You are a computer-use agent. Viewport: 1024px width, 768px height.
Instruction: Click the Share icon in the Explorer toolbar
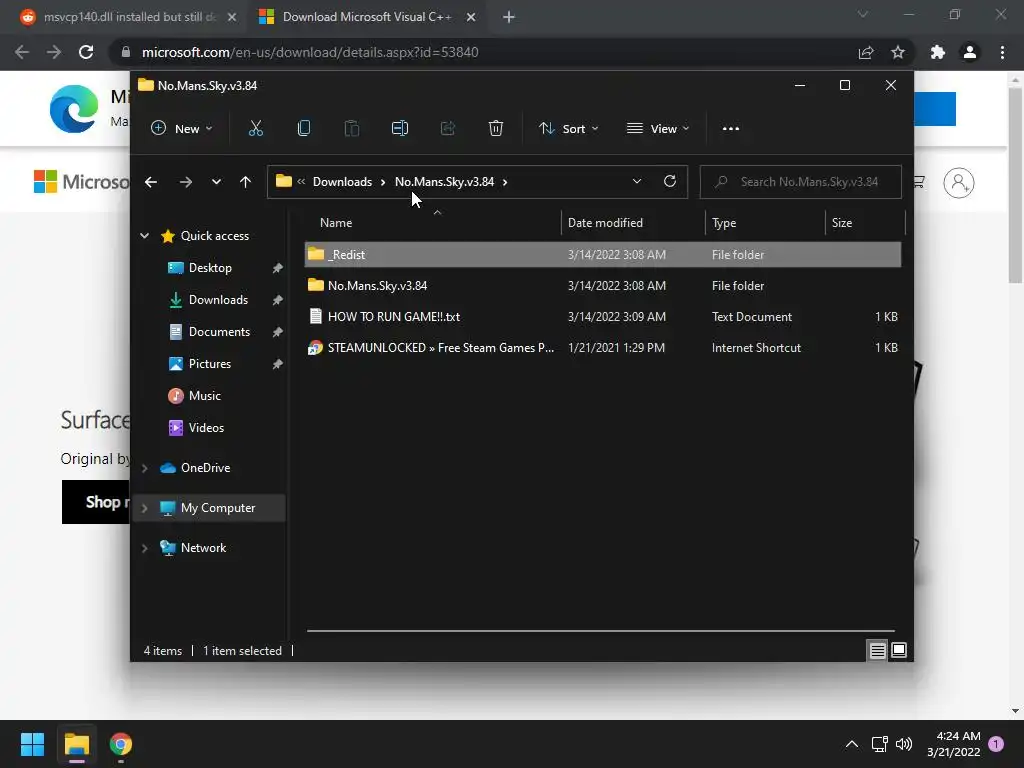coord(447,129)
